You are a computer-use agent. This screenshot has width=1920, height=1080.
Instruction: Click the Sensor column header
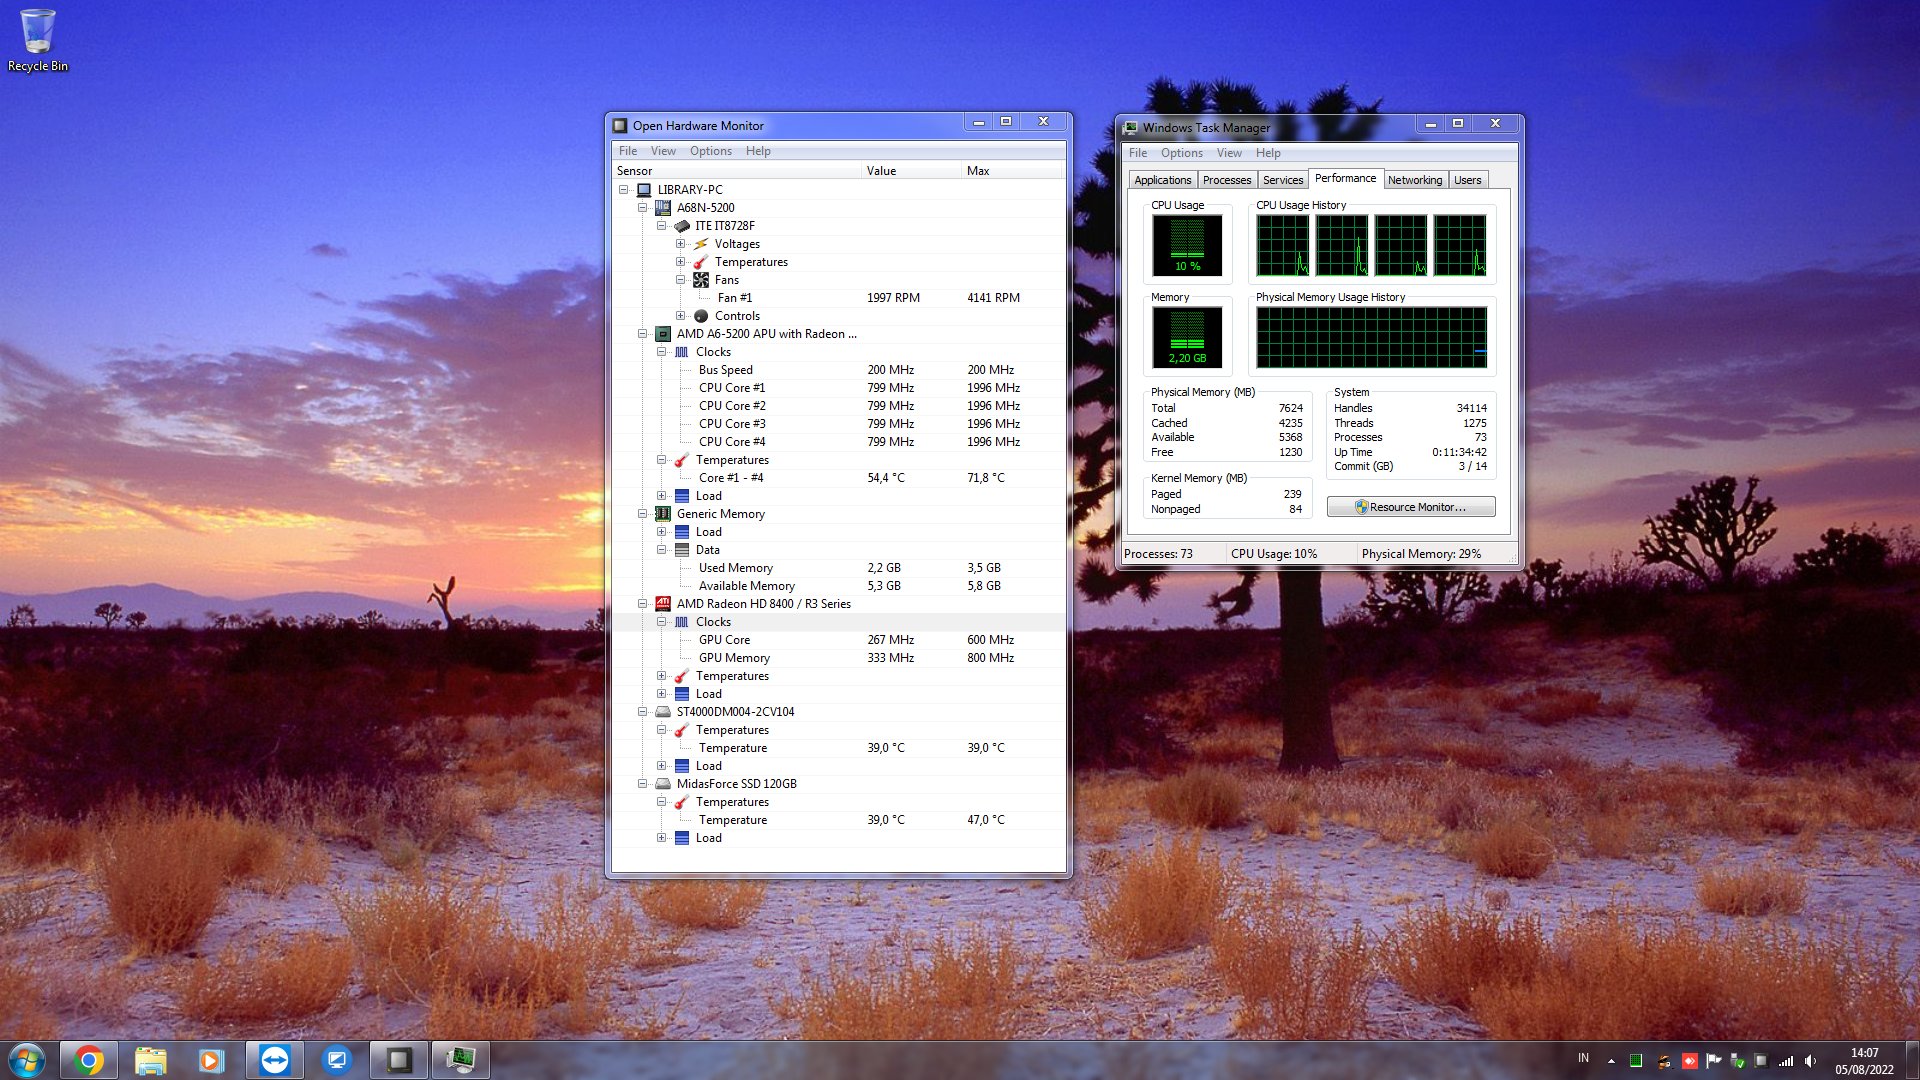pos(736,171)
